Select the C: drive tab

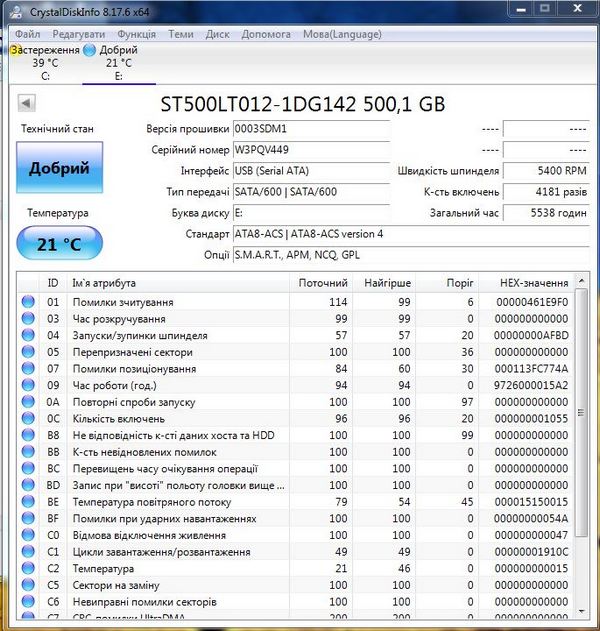coord(45,69)
